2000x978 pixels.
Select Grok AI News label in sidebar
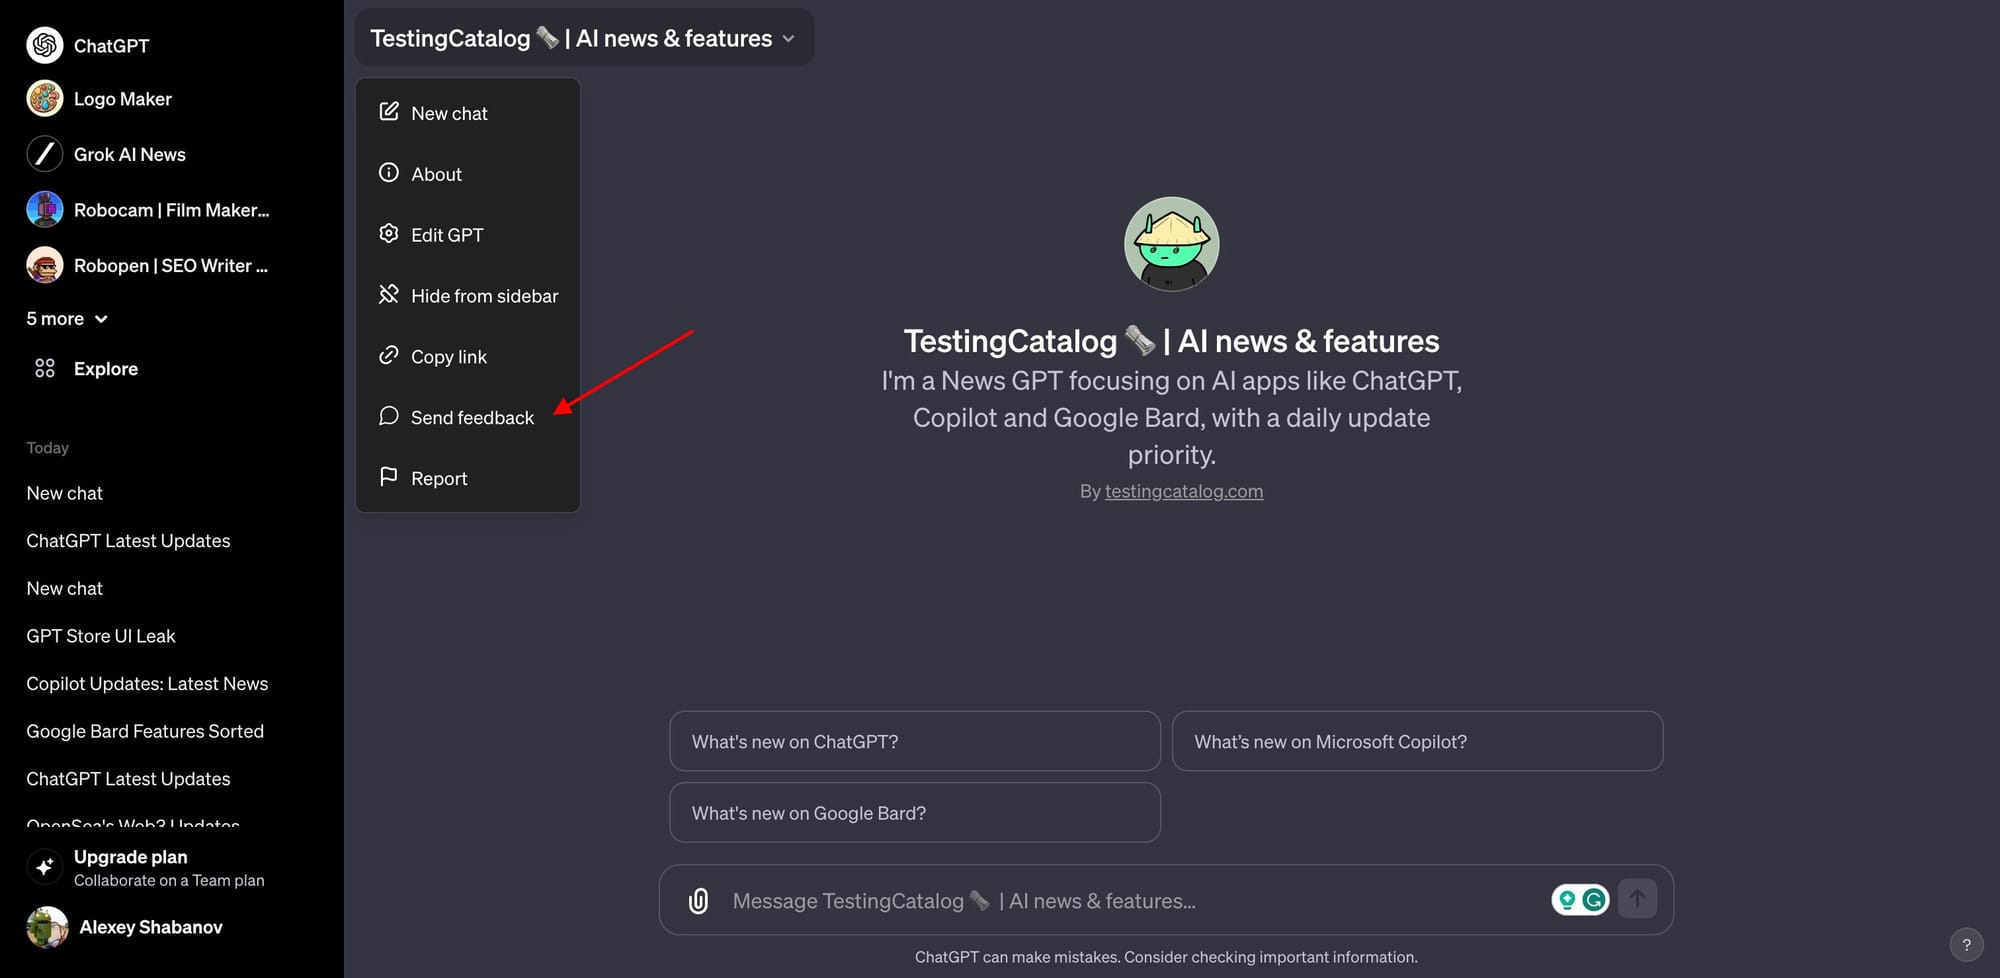tap(130, 154)
